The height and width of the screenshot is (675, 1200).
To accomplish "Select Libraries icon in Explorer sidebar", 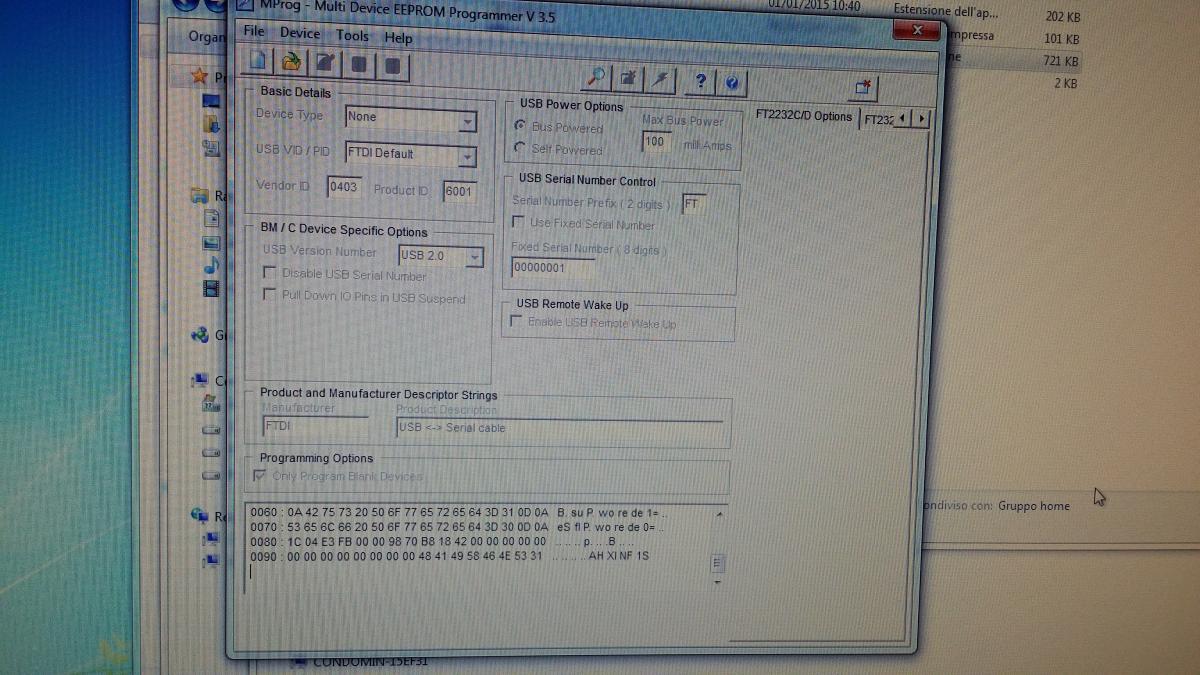I will pyautogui.click(x=199, y=197).
